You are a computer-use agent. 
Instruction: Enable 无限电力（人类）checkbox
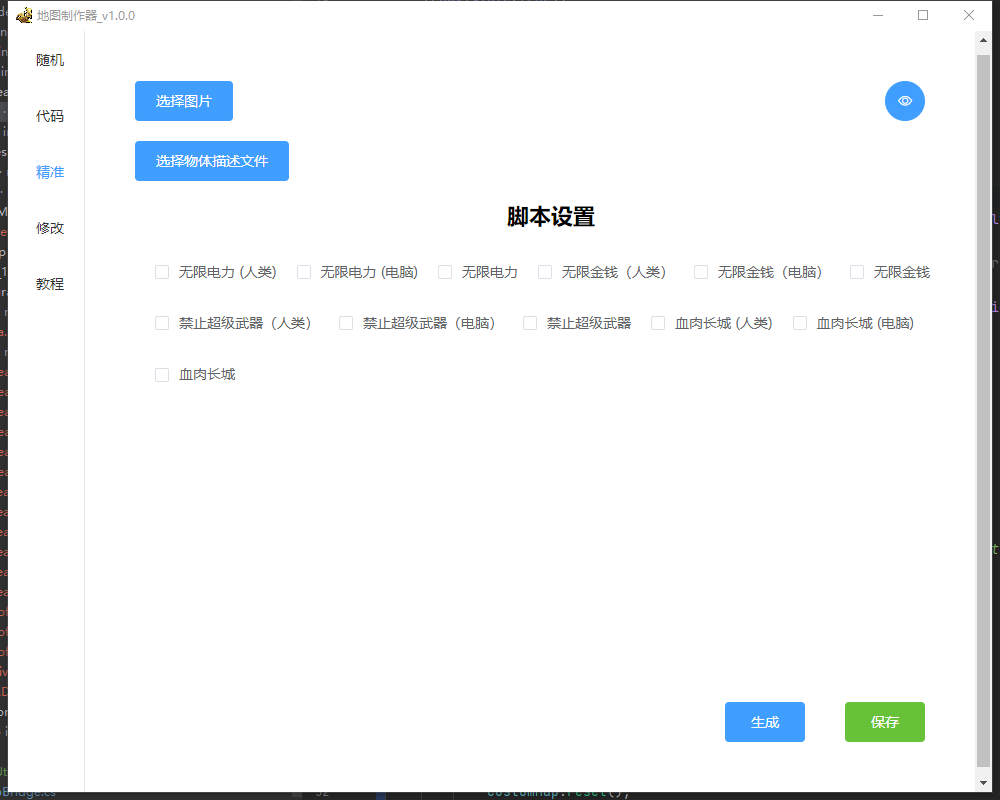tap(161, 271)
